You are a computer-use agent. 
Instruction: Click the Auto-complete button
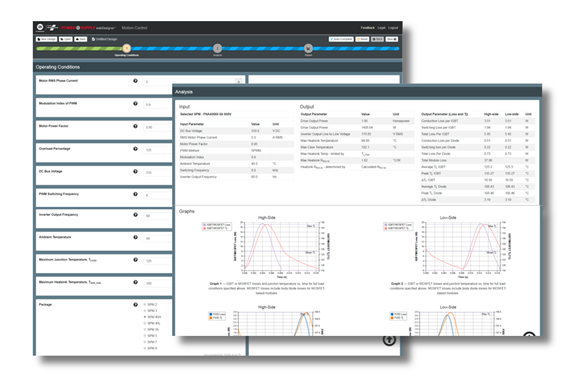point(341,39)
